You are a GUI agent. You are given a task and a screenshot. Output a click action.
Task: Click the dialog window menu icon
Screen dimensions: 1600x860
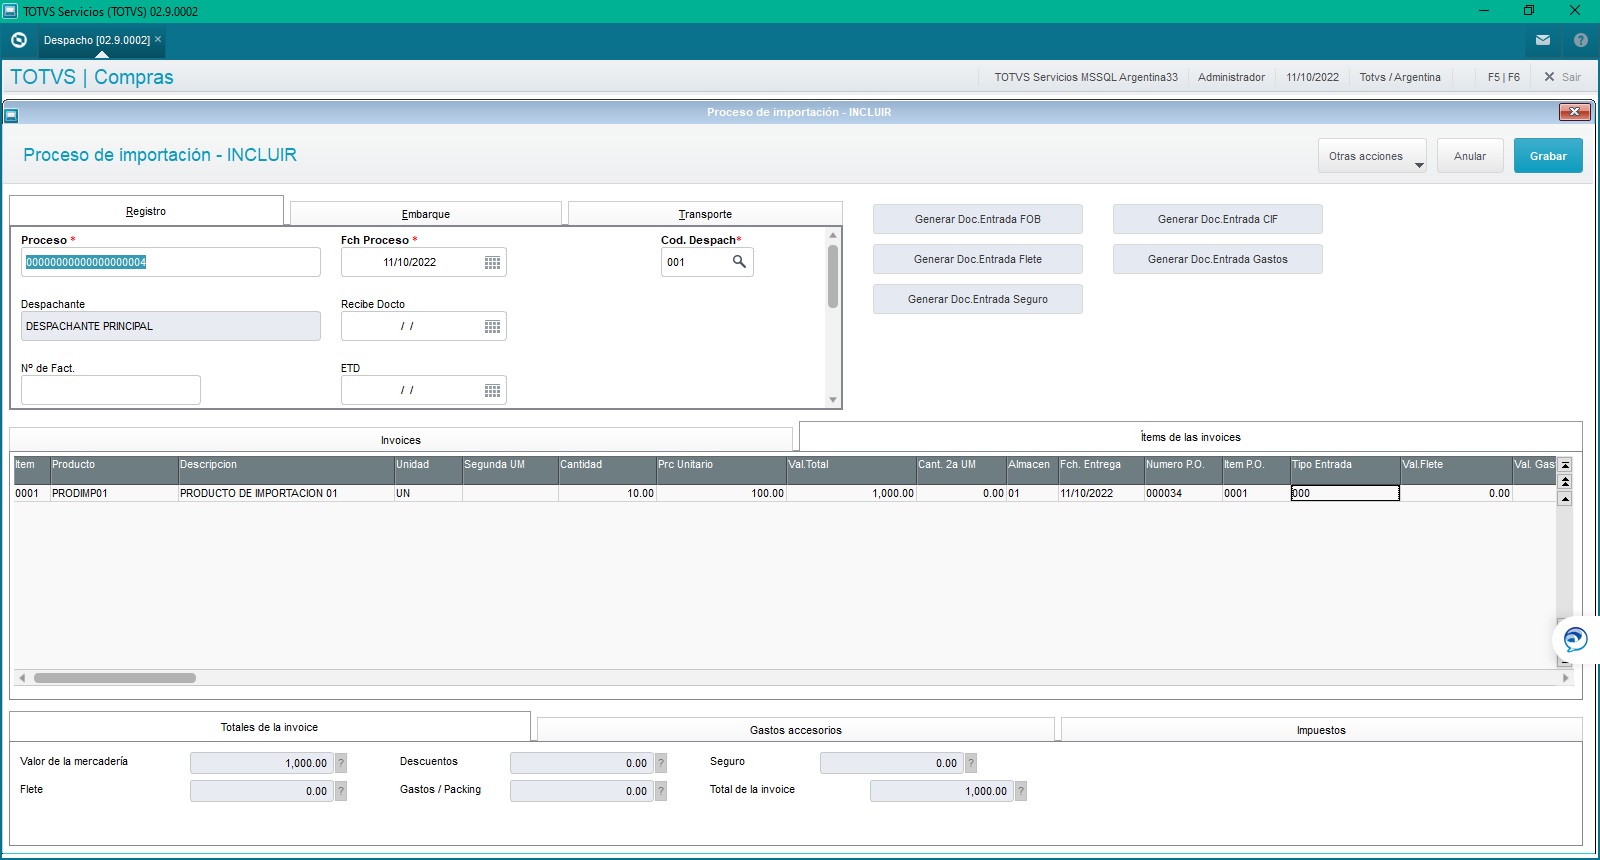pyautogui.click(x=11, y=115)
